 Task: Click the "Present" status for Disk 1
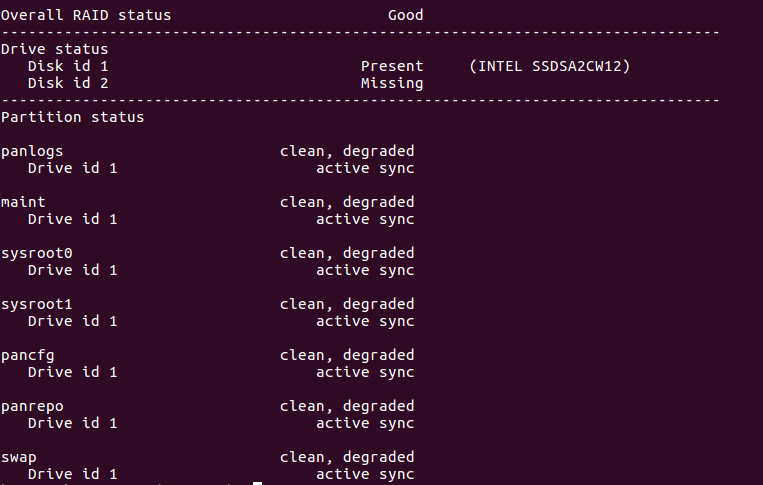pos(392,66)
